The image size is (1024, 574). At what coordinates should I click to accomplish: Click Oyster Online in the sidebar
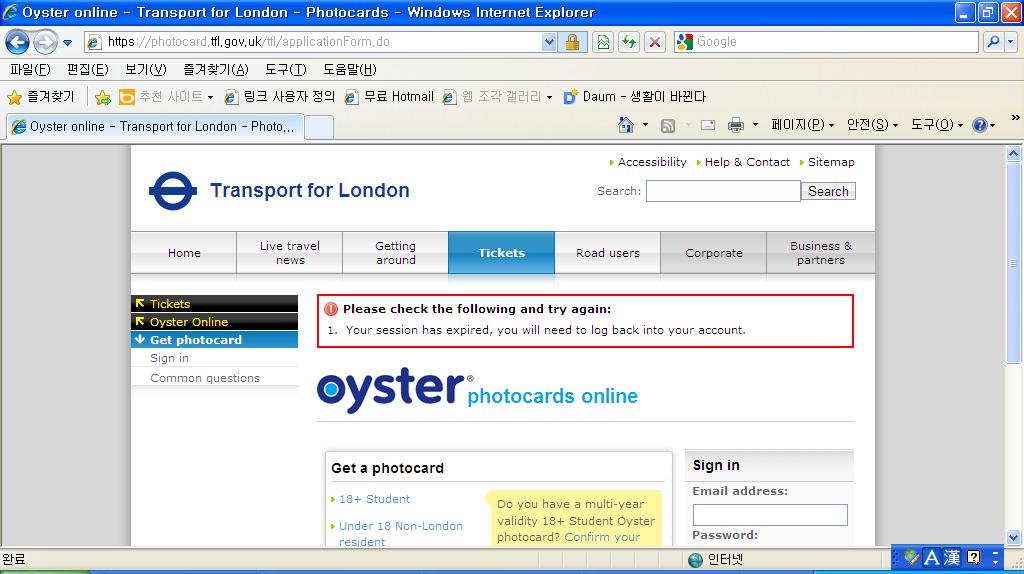point(214,322)
